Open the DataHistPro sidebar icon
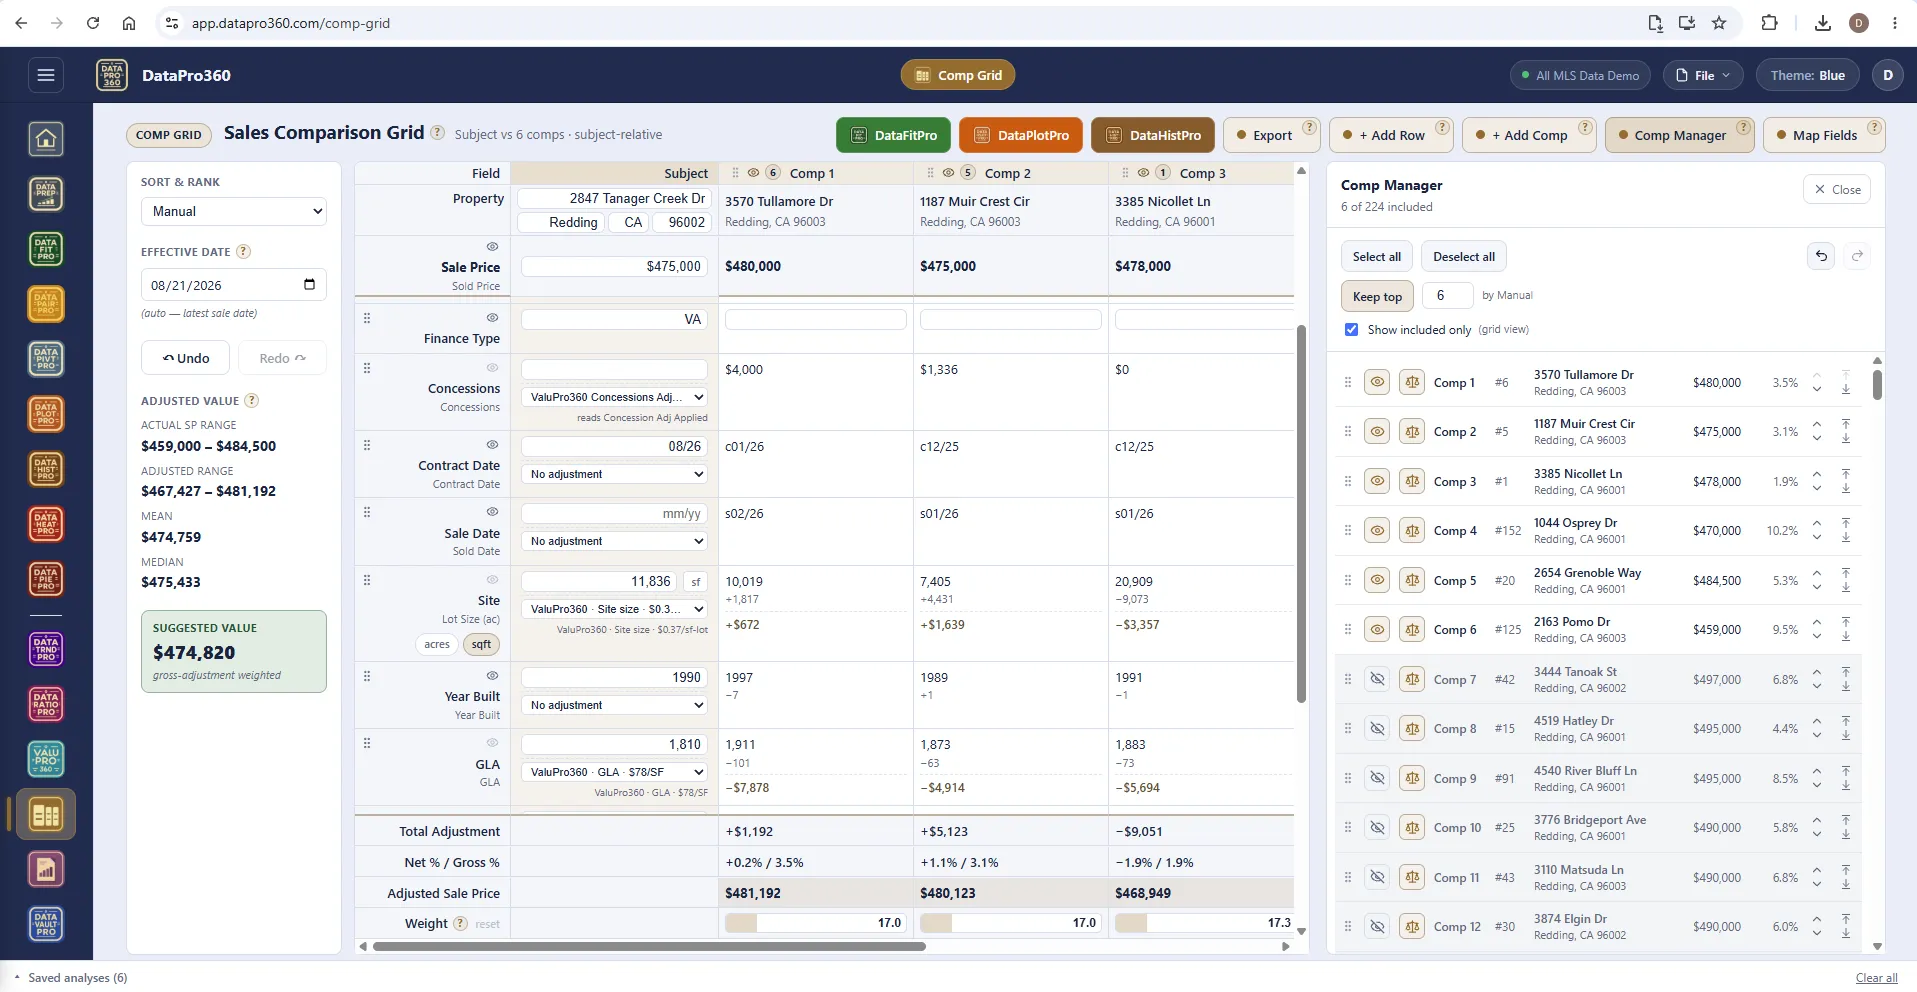 click(46, 469)
